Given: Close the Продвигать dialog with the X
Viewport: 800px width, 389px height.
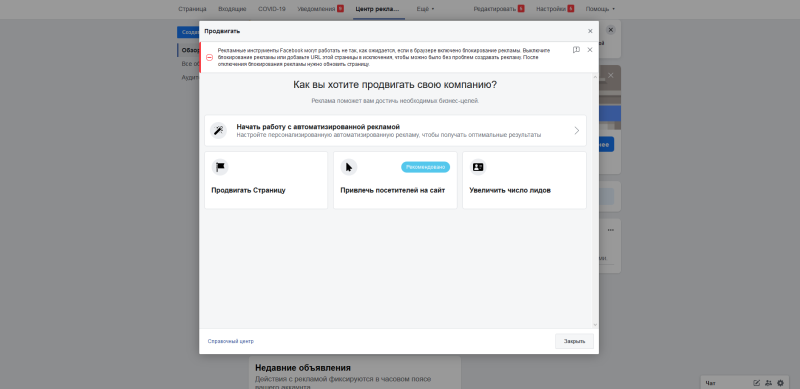Looking at the screenshot, I should pos(590,31).
